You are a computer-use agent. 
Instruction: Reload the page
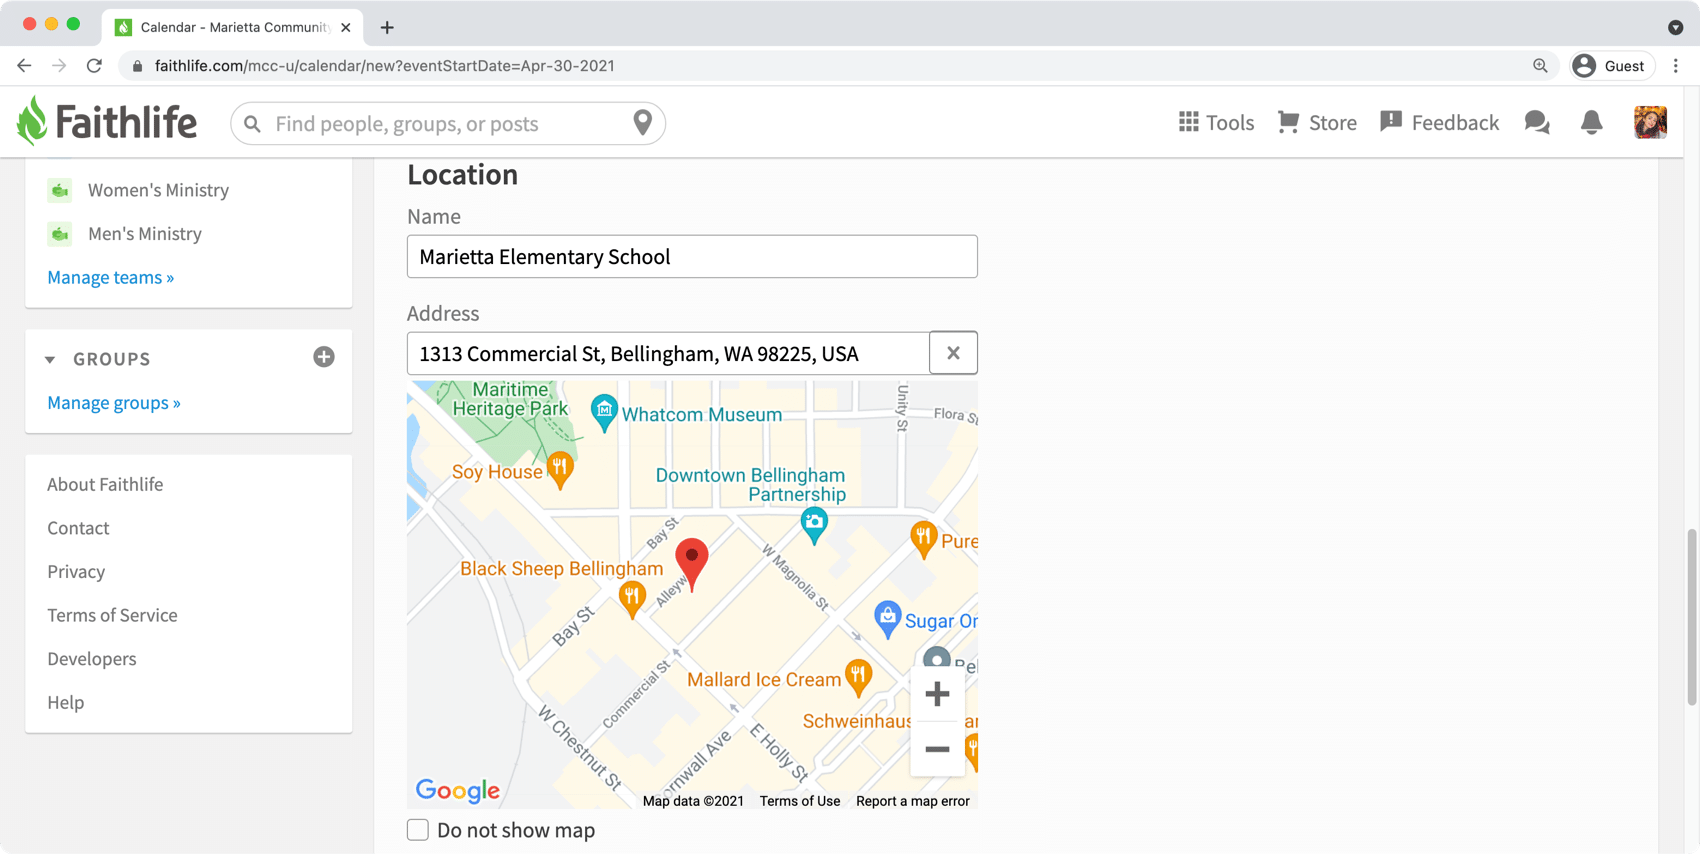94,66
